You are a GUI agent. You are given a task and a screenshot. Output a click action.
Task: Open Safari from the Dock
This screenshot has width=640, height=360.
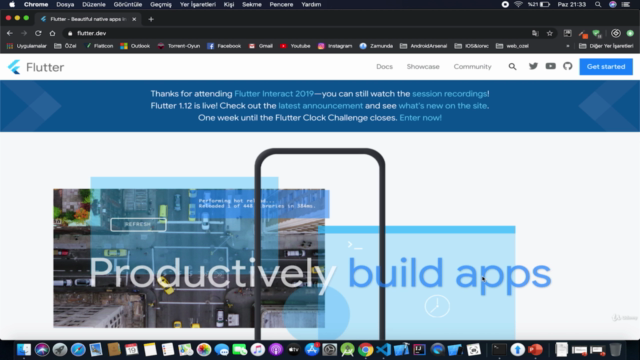[78, 350]
